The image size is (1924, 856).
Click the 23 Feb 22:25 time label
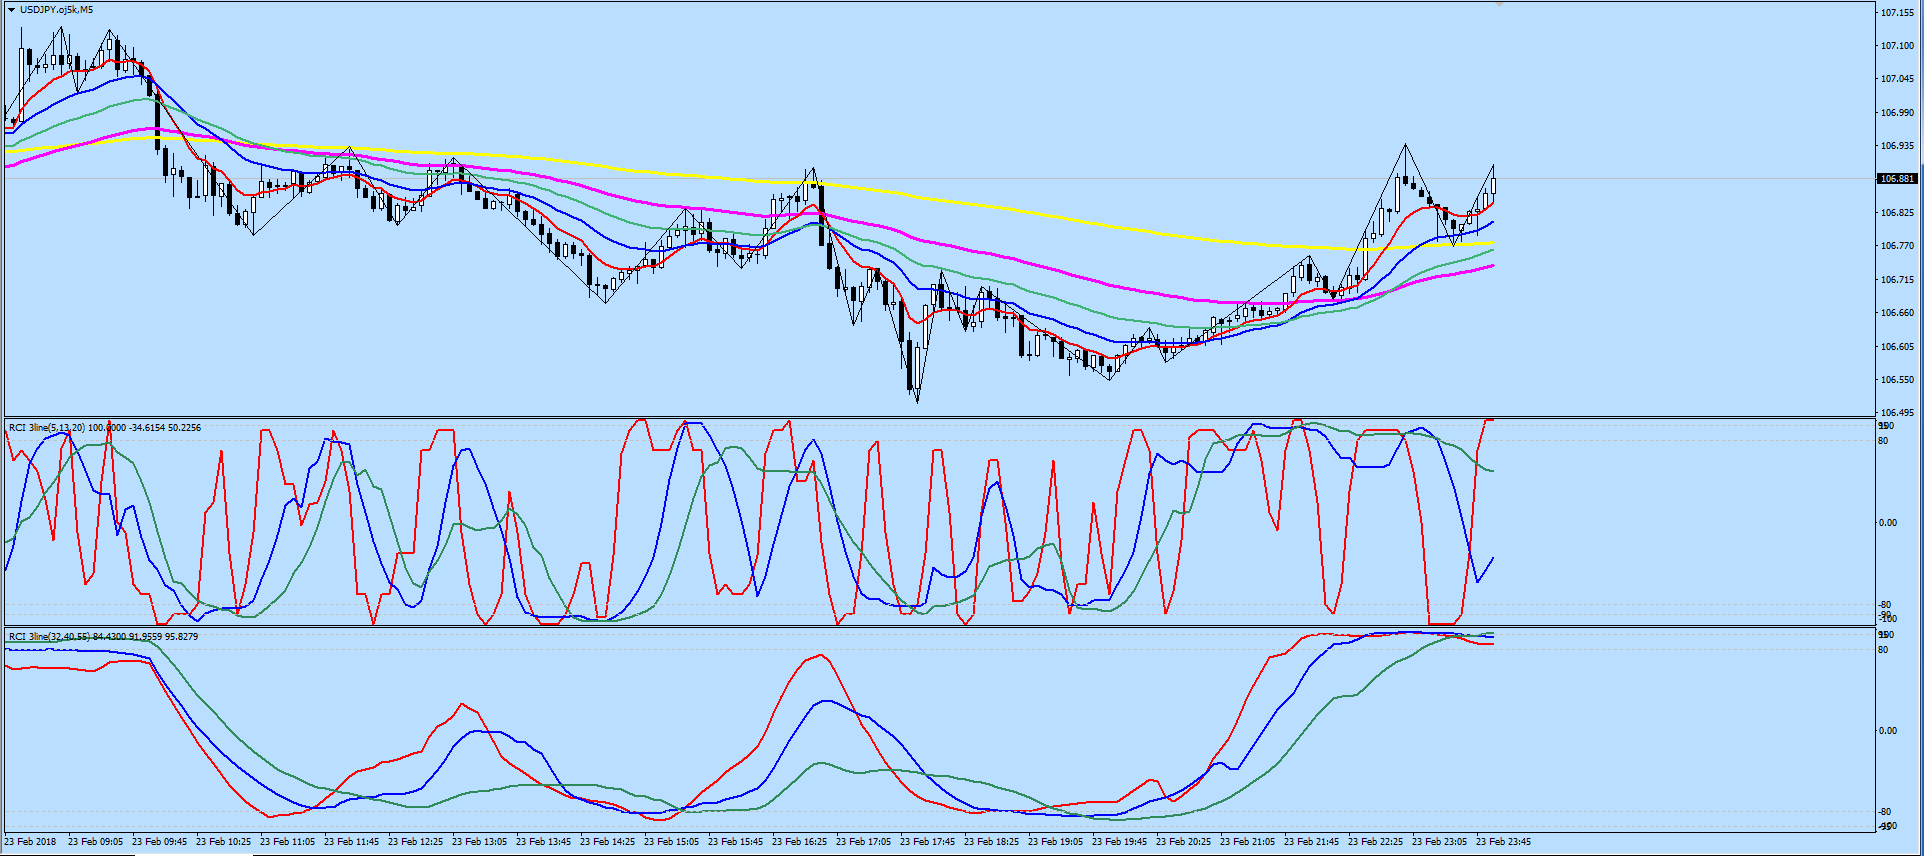1375,842
